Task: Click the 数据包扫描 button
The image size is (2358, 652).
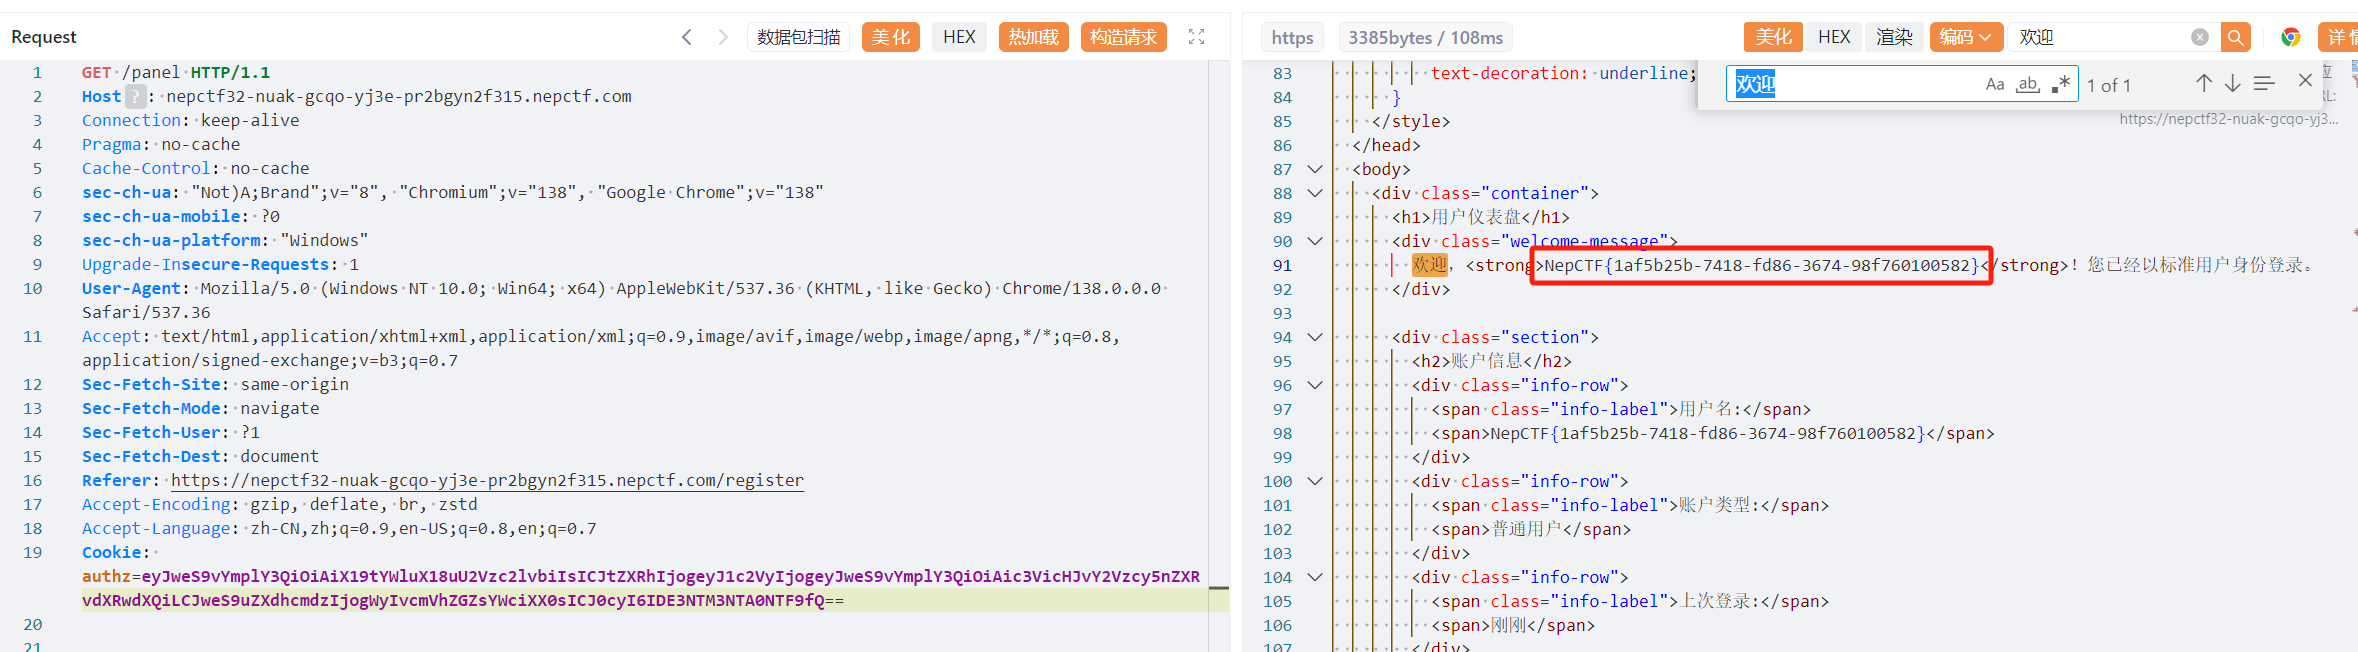Action: tap(798, 37)
